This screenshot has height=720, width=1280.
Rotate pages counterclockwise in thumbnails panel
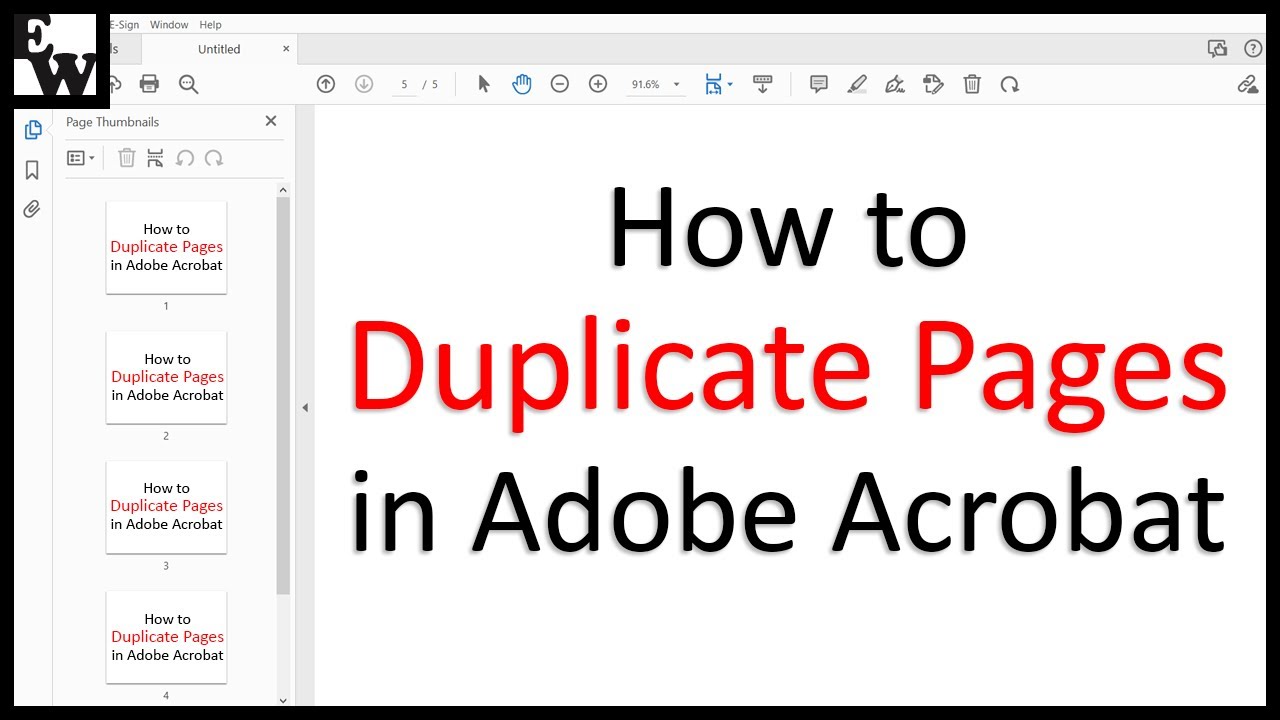click(x=185, y=158)
